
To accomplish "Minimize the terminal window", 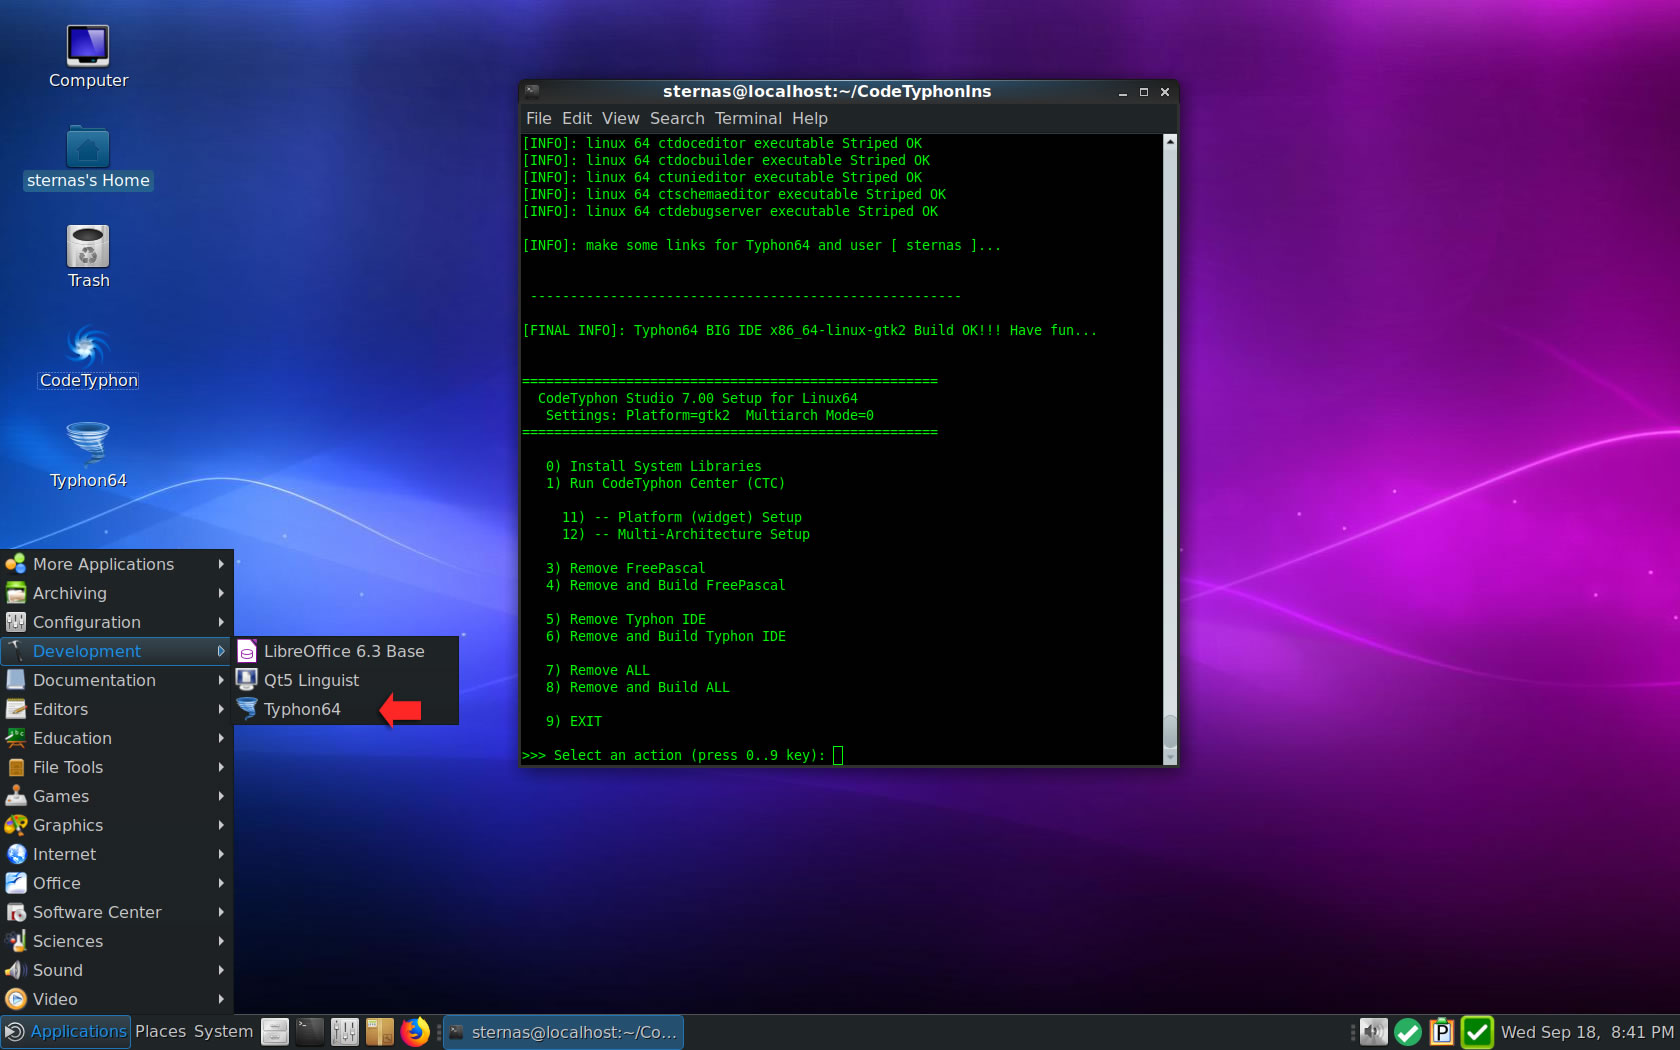I will 1123,92.
